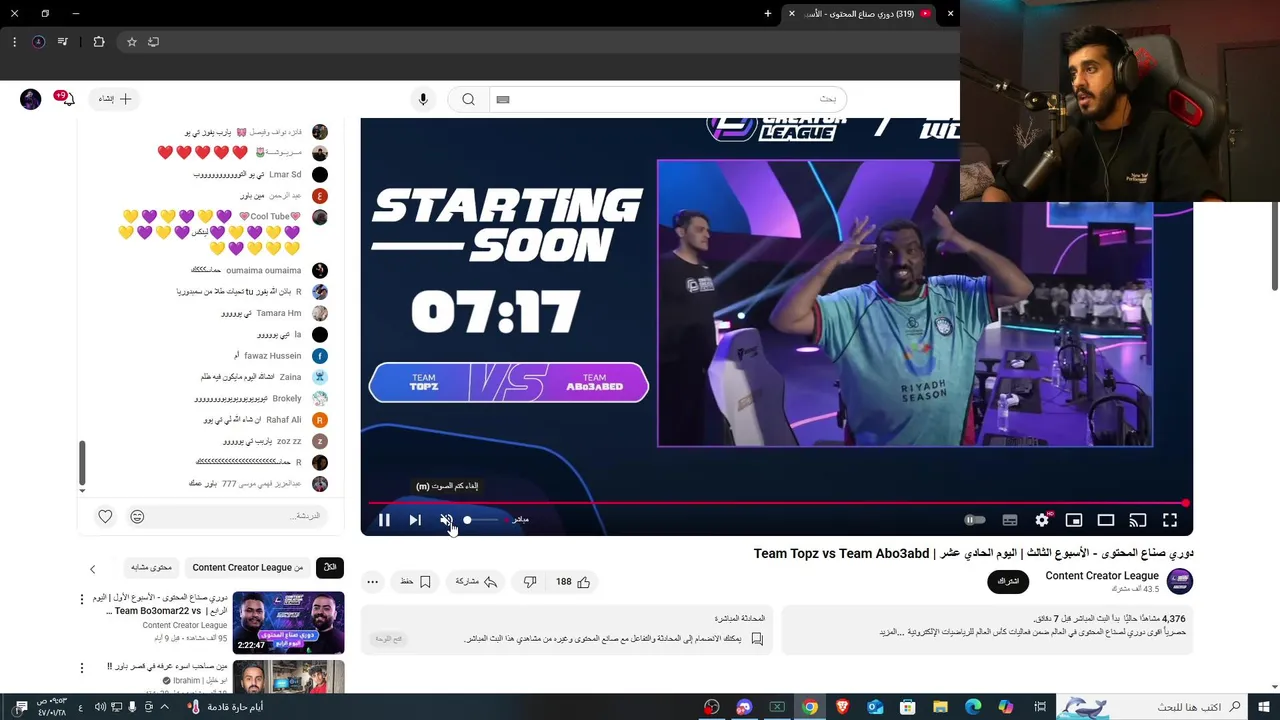
Task: Open Team Bo3omar22 recommended video thumbnail
Action: pos(288,623)
